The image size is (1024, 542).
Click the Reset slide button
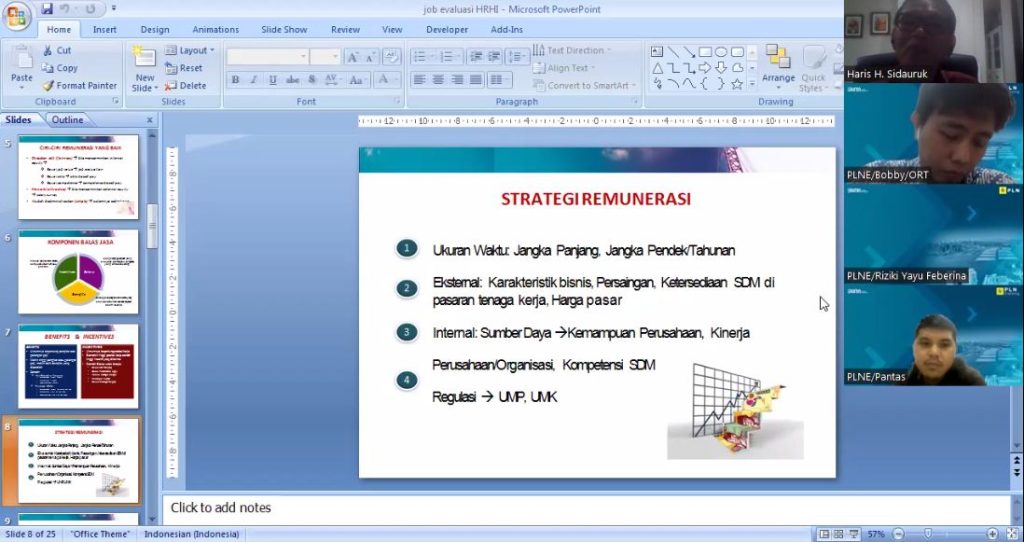pos(185,68)
